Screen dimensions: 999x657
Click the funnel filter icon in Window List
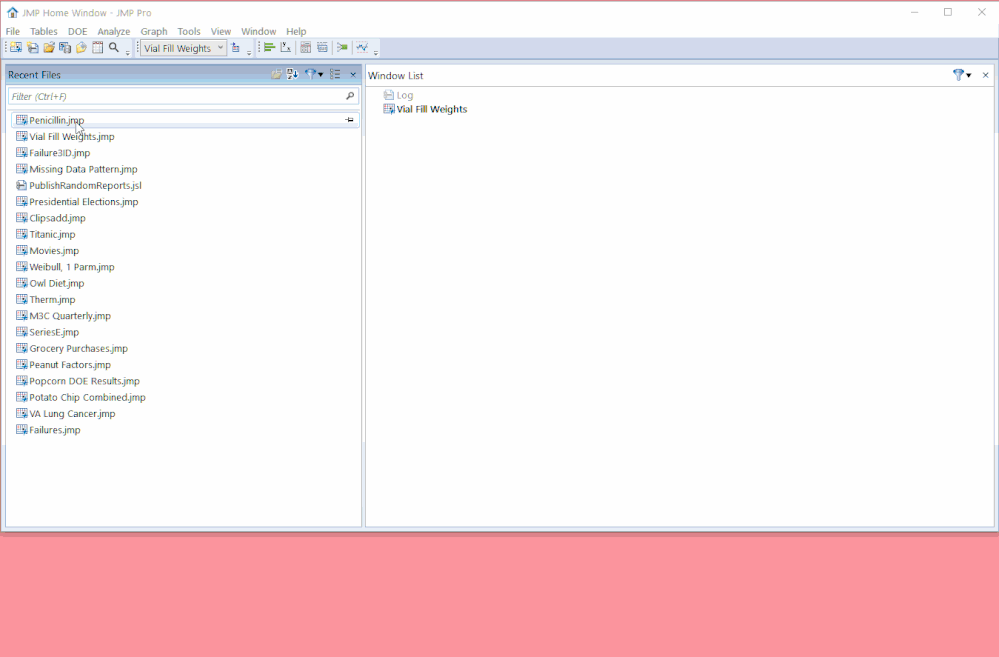point(958,75)
